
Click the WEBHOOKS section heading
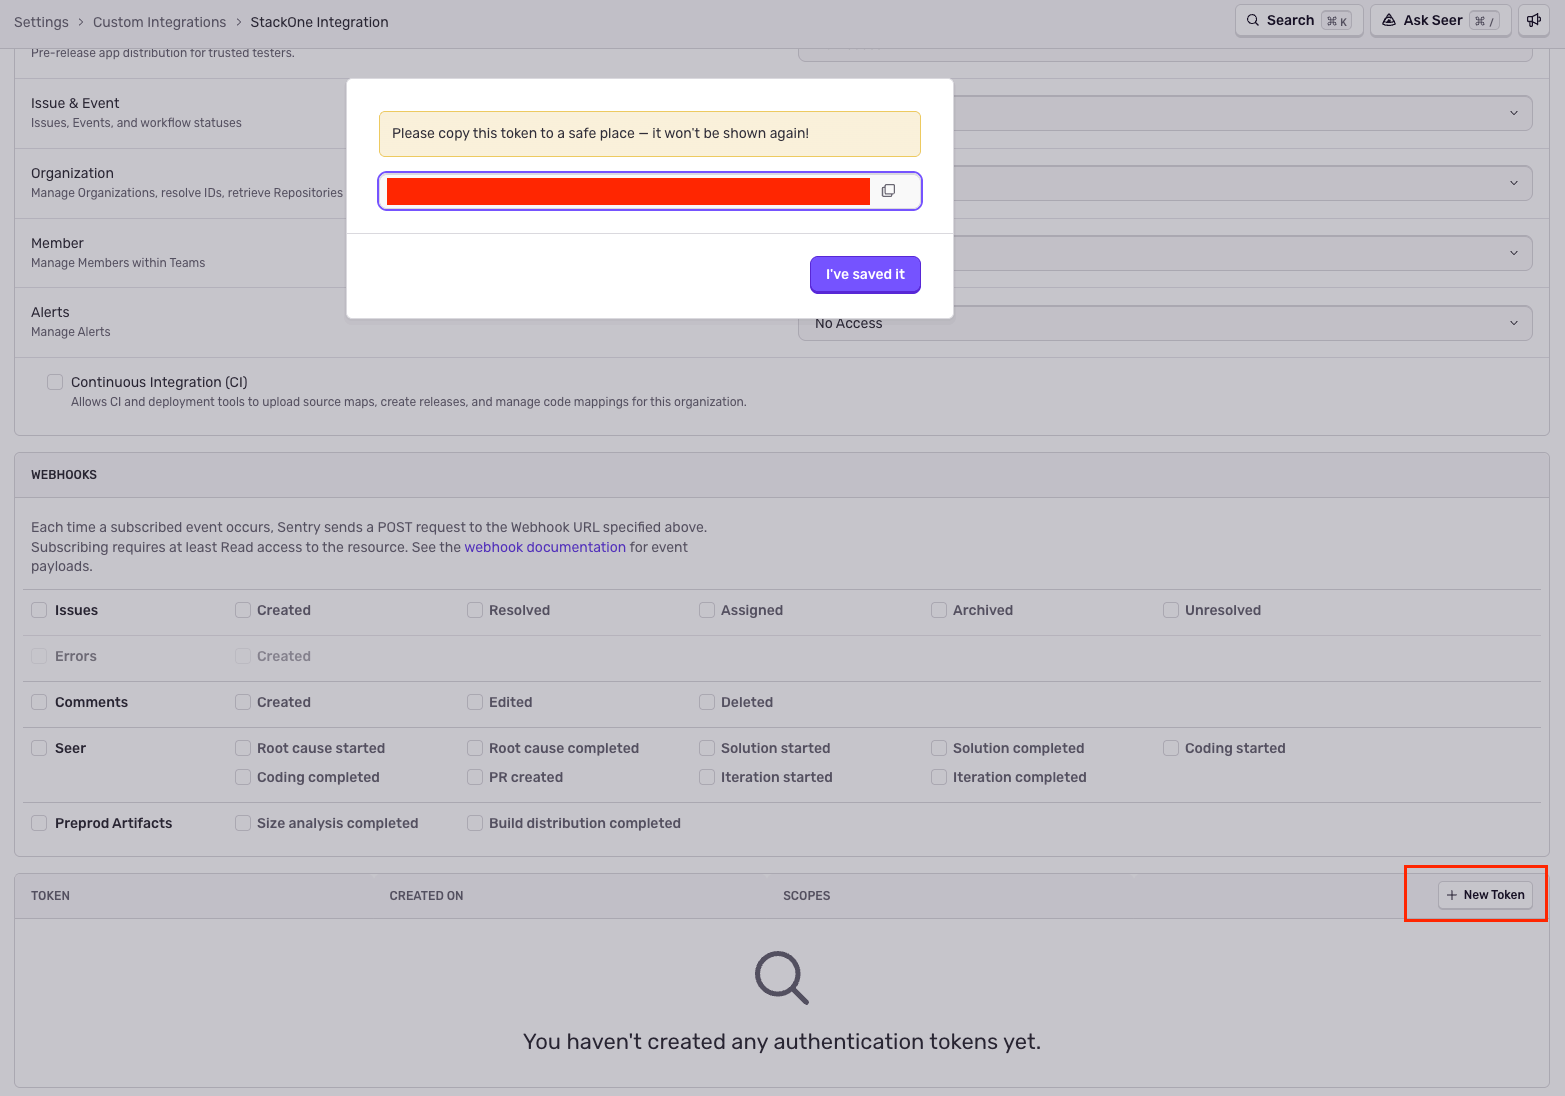64,475
